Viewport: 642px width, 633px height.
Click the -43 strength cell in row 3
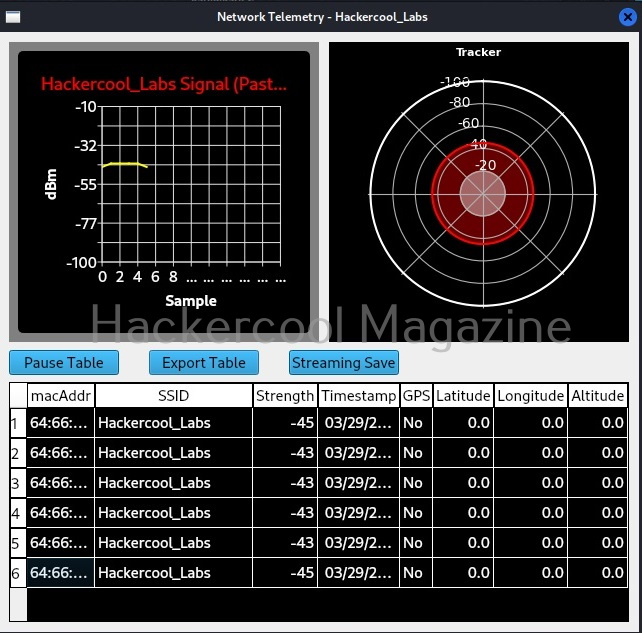[x=285, y=483]
